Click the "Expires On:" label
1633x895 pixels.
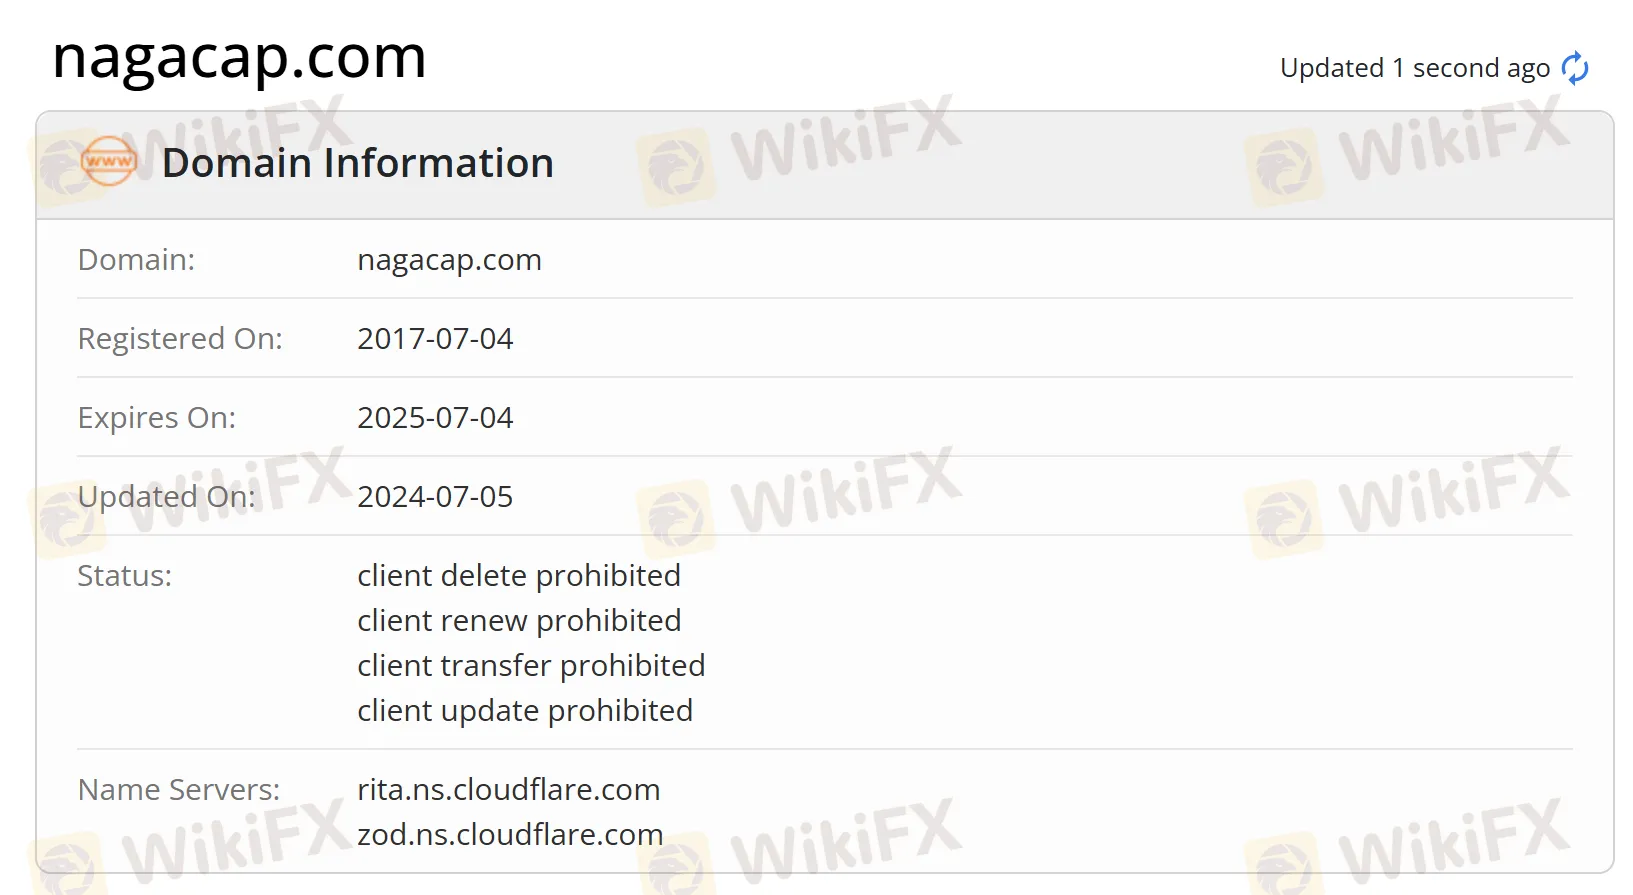click(x=157, y=418)
